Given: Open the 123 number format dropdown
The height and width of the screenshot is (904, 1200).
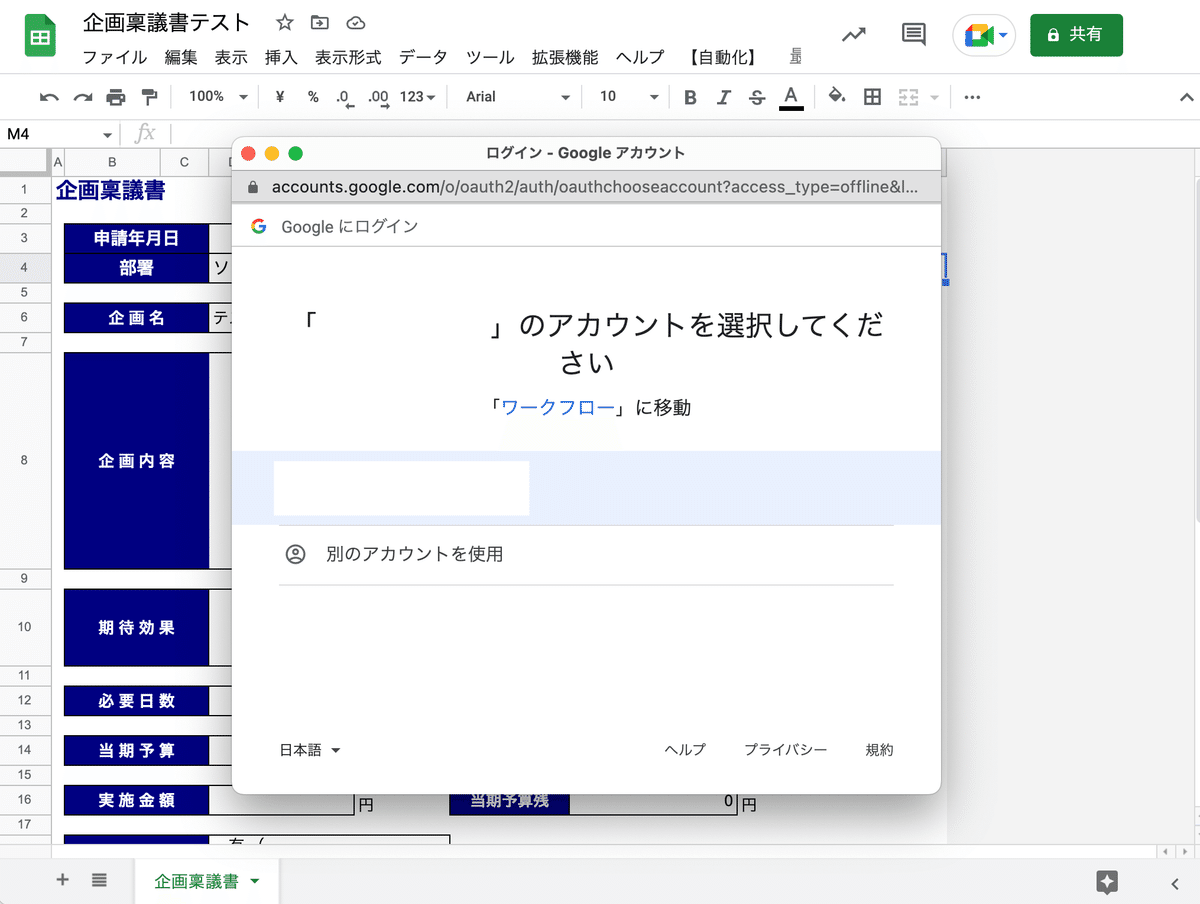Looking at the screenshot, I should click(x=417, y=97).
